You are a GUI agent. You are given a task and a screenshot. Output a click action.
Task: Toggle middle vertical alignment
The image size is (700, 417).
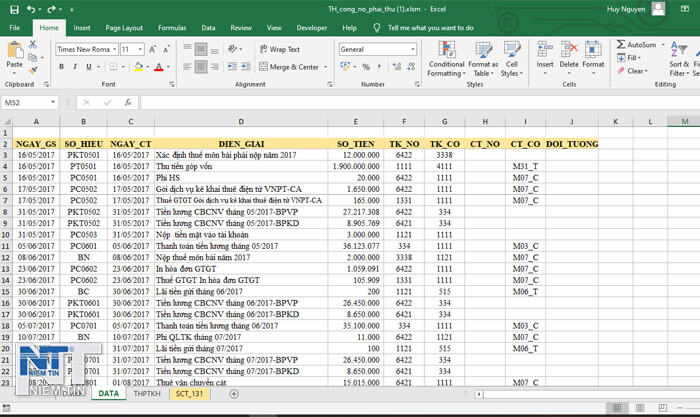(201, 49)
